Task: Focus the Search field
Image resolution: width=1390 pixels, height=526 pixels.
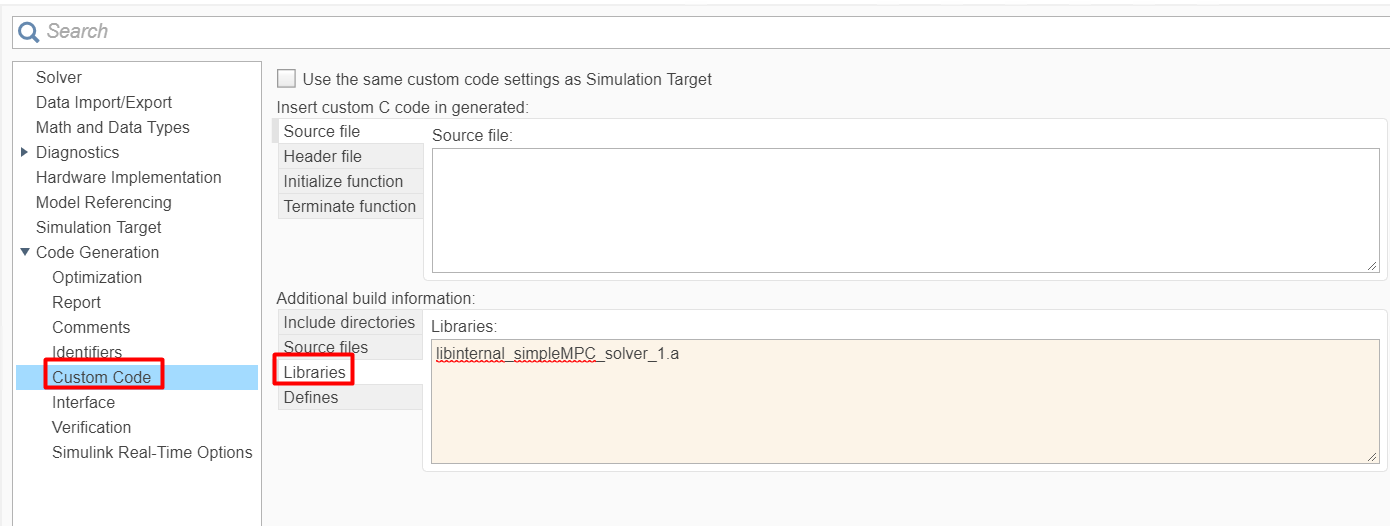Action: coord(700,32)
